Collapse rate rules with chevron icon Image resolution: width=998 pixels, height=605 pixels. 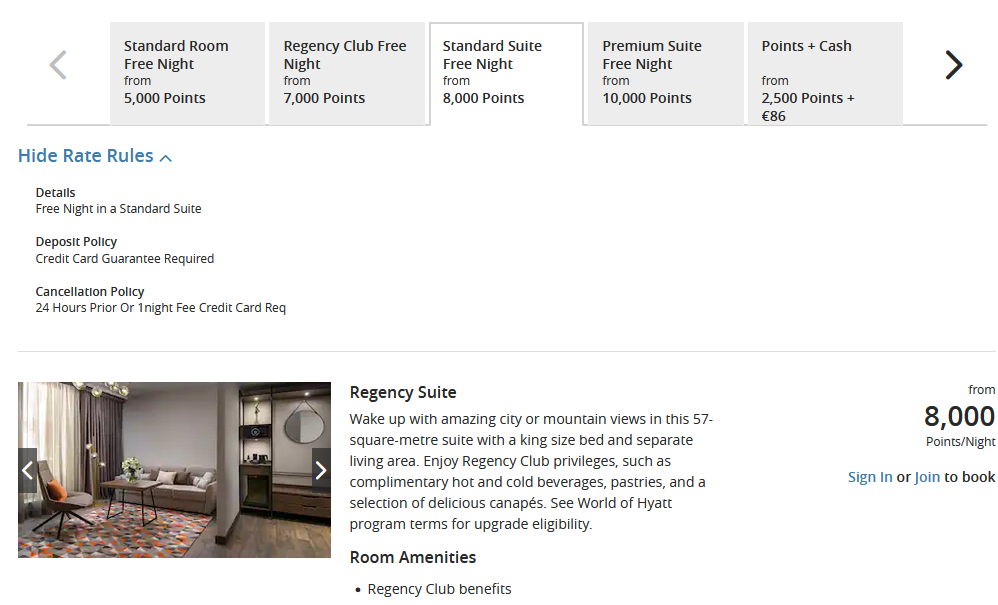[166, 158]
